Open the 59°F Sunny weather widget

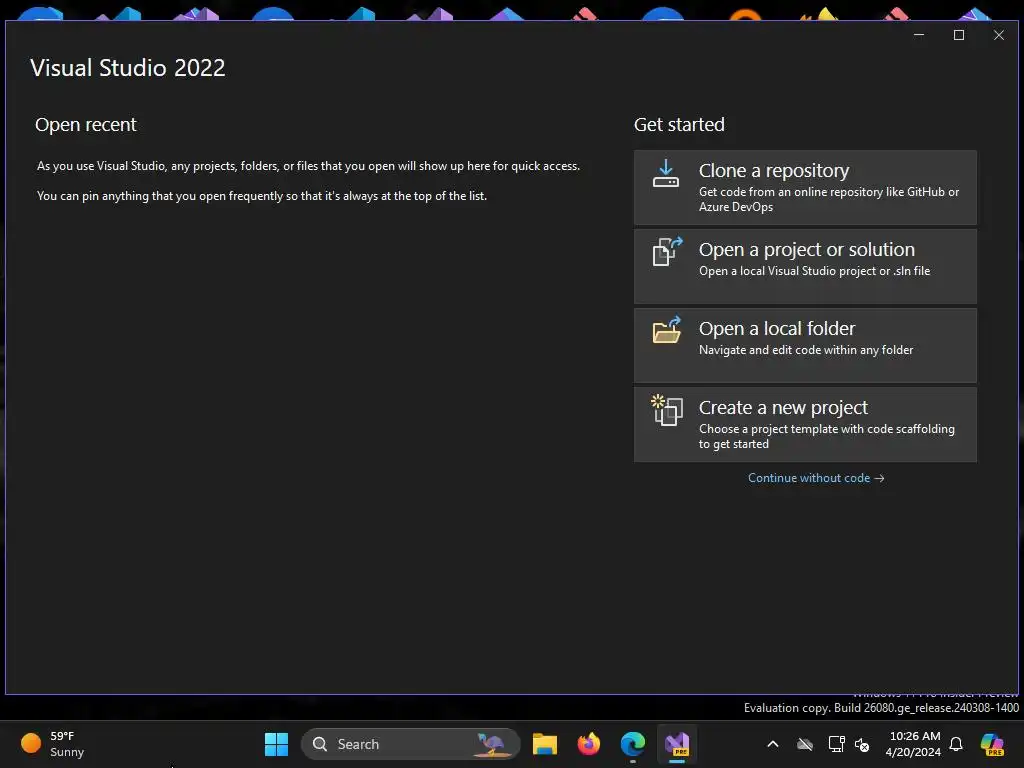click(54, 744)
